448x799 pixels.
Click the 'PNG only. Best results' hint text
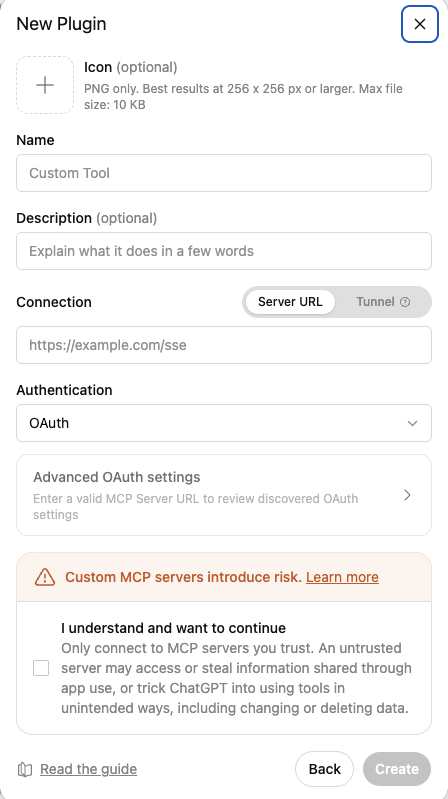(244, 97)
